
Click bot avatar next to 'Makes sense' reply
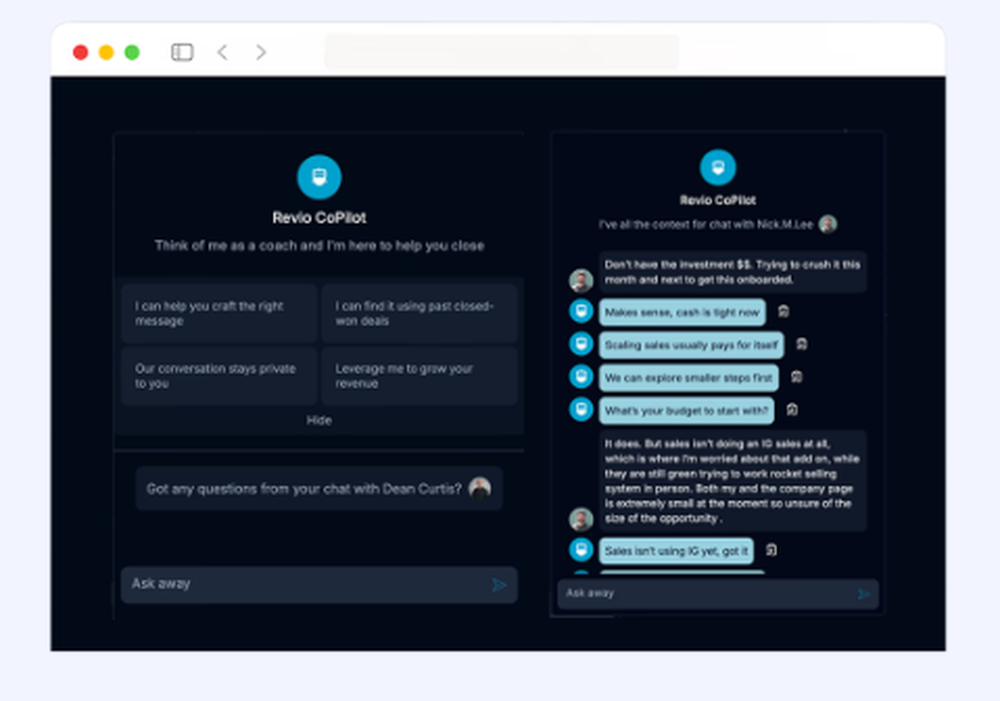(581, 311)
